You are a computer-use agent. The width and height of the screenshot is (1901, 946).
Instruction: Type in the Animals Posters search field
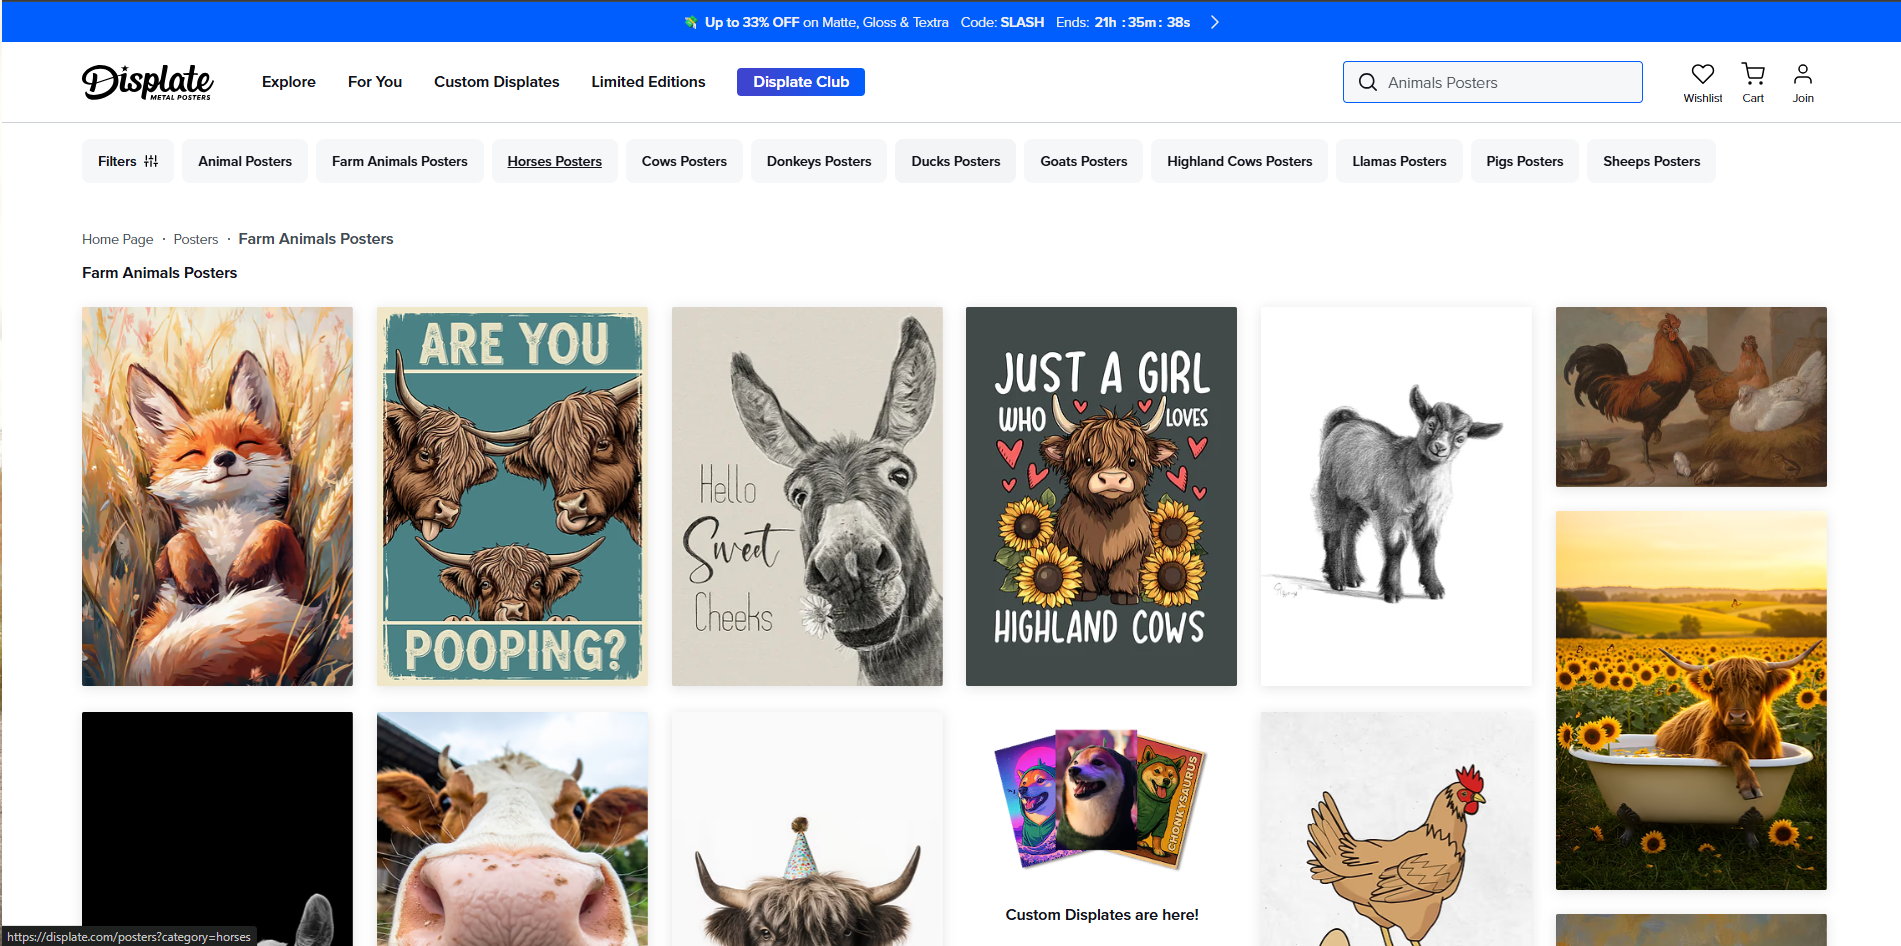click(x=1500, y=82)
